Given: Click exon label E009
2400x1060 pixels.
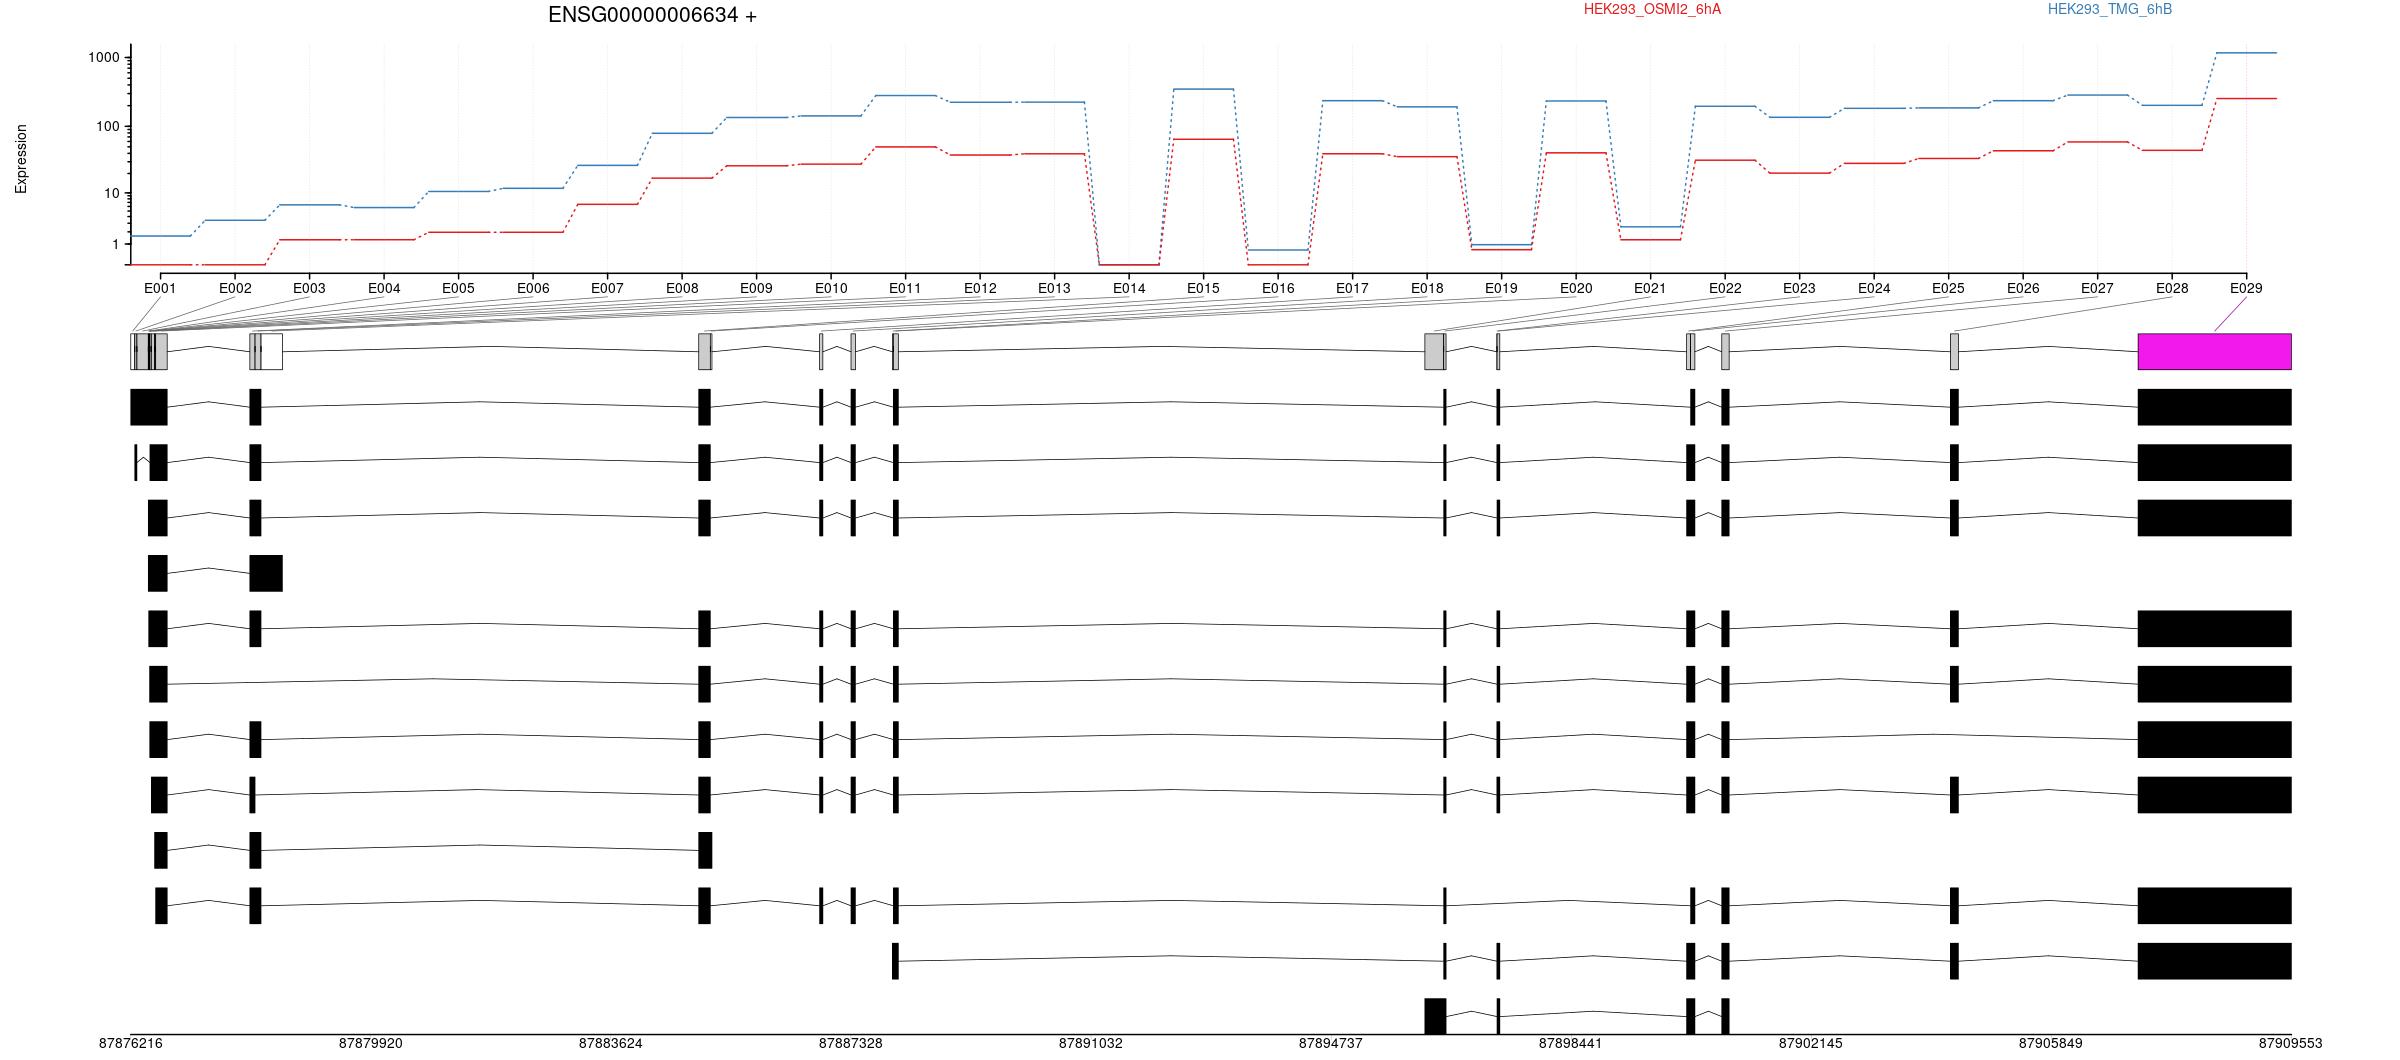Looking at the screenshot, I should [756, 288].
